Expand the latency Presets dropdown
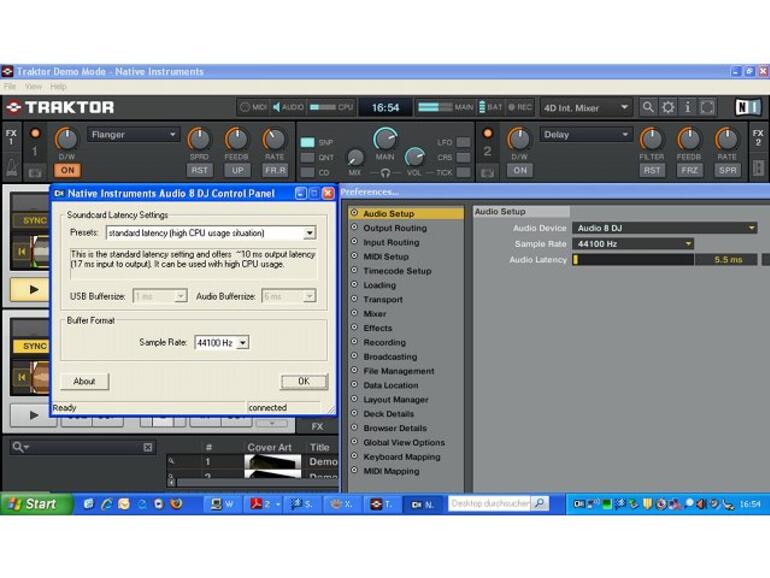The image size is (770, 578). coord(309,233)
